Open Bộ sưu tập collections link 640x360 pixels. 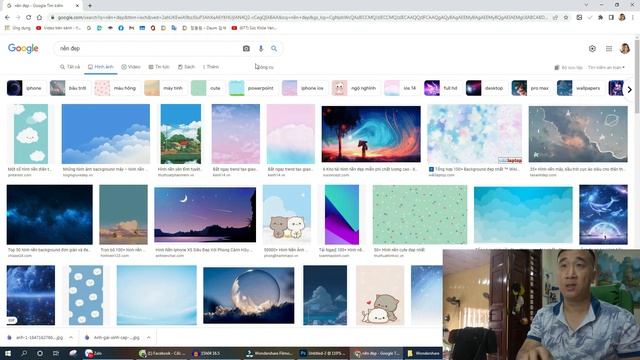click(568, 67)
